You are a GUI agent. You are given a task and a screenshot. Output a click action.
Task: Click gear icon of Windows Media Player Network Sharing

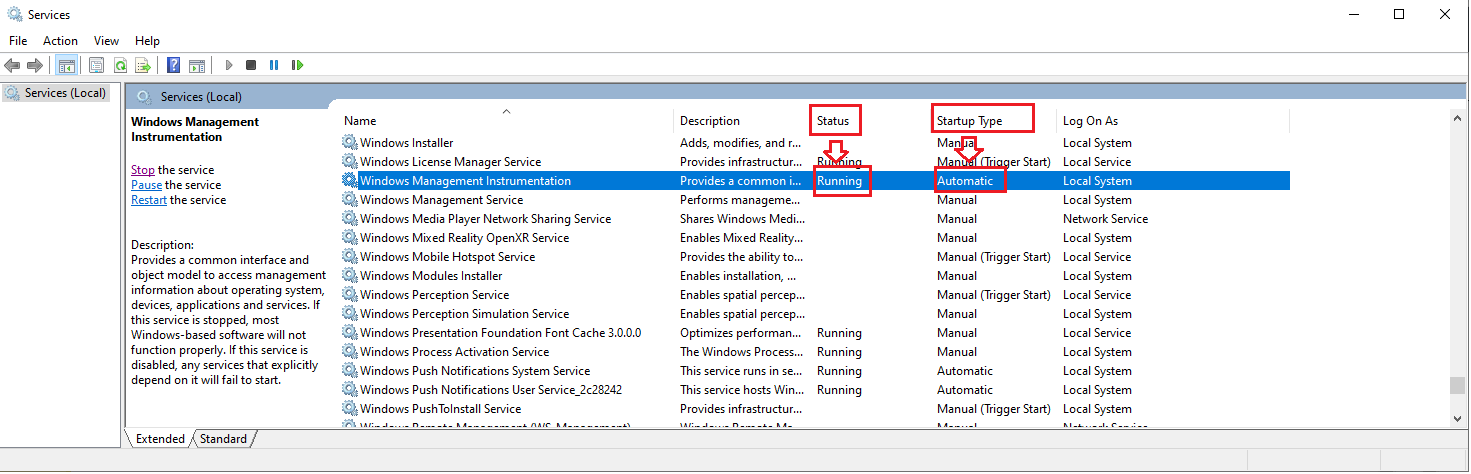point(349,219)
